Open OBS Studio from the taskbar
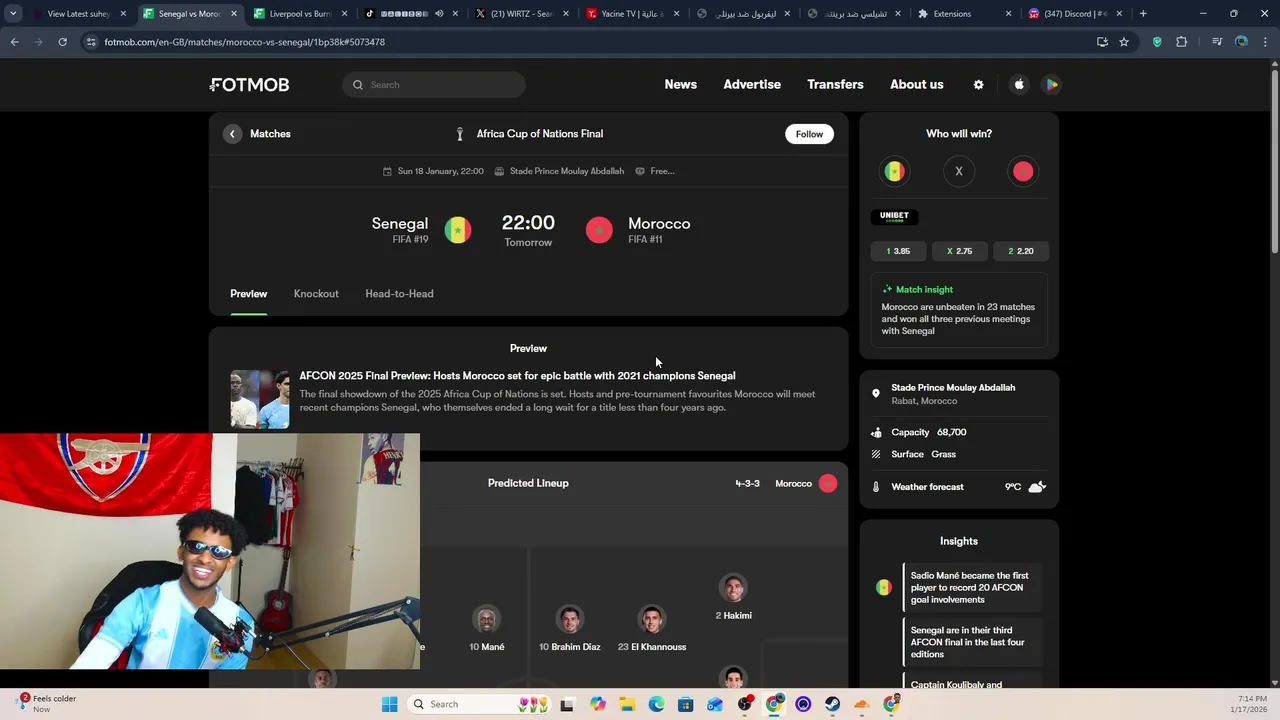This screenshot has width=1280, height=720. click(x=744, y=704)
